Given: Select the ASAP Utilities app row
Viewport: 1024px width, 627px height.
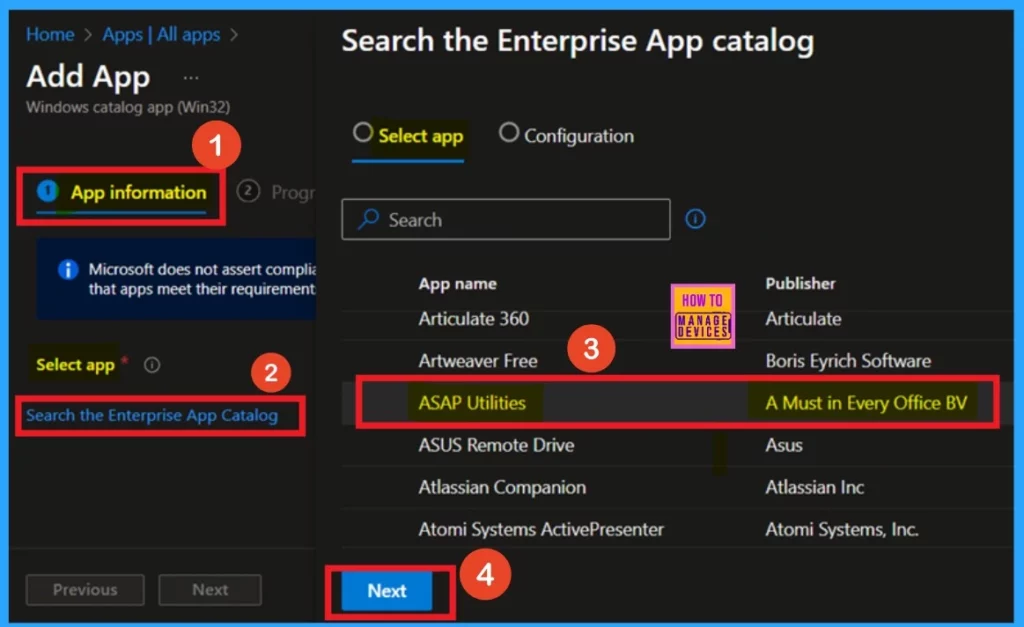Looking at the screenshot, I should click(677, 402).
